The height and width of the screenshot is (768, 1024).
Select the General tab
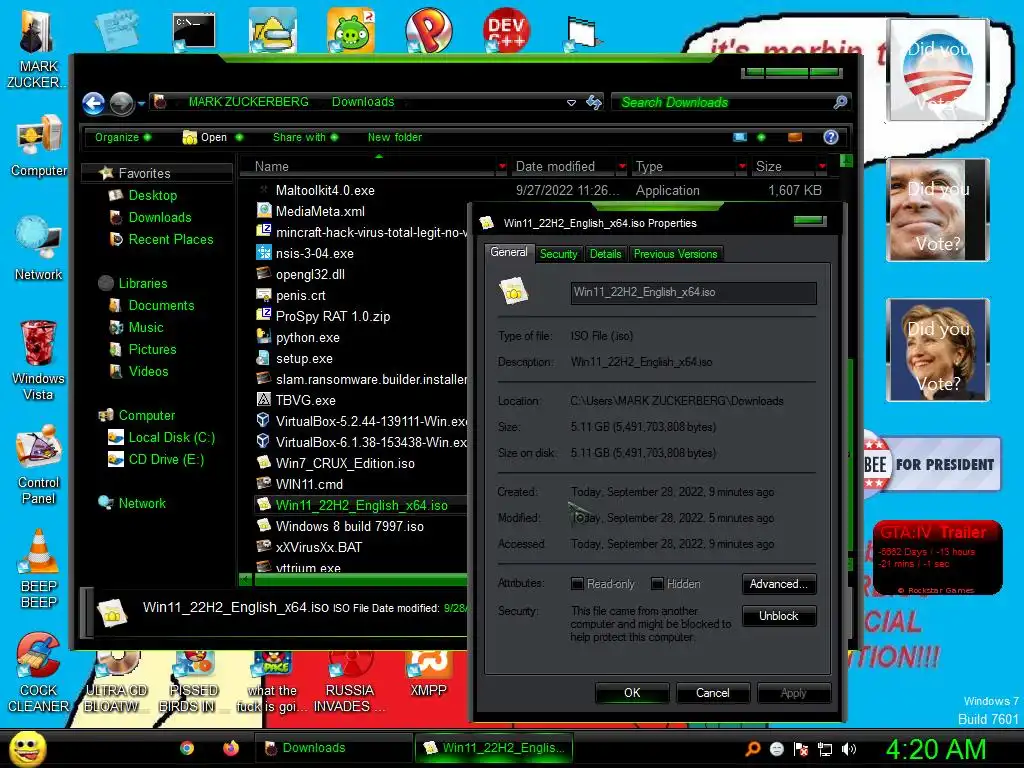pos(509,252)
